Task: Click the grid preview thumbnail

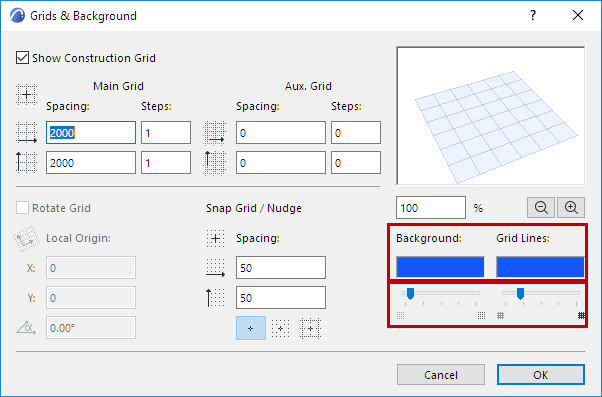Action: (x=491, y=116)
